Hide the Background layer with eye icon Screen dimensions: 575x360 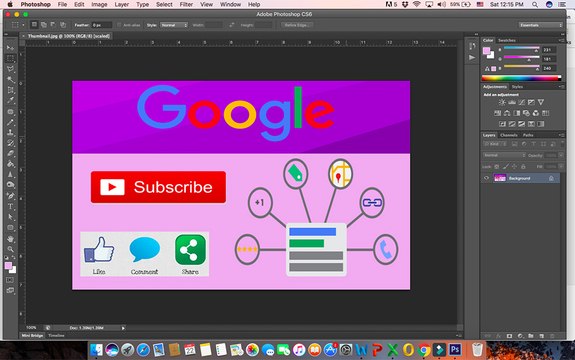click(487, 178)
